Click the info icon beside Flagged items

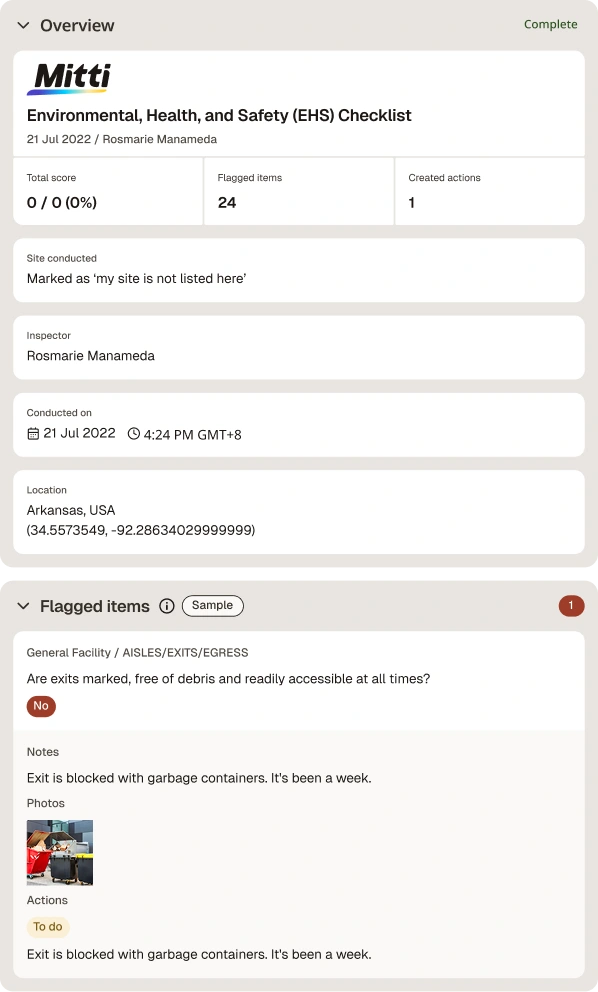click(x=166, y=606)
